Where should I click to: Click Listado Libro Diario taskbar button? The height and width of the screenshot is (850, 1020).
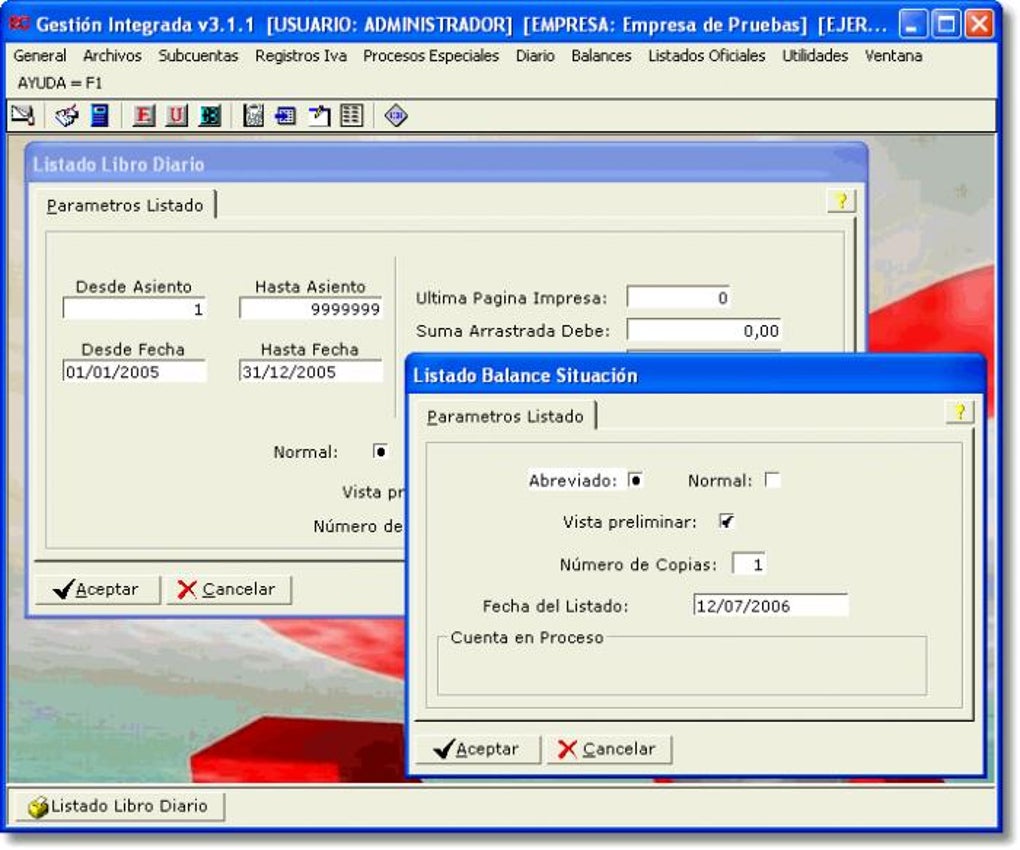click(x=120, y=806)
